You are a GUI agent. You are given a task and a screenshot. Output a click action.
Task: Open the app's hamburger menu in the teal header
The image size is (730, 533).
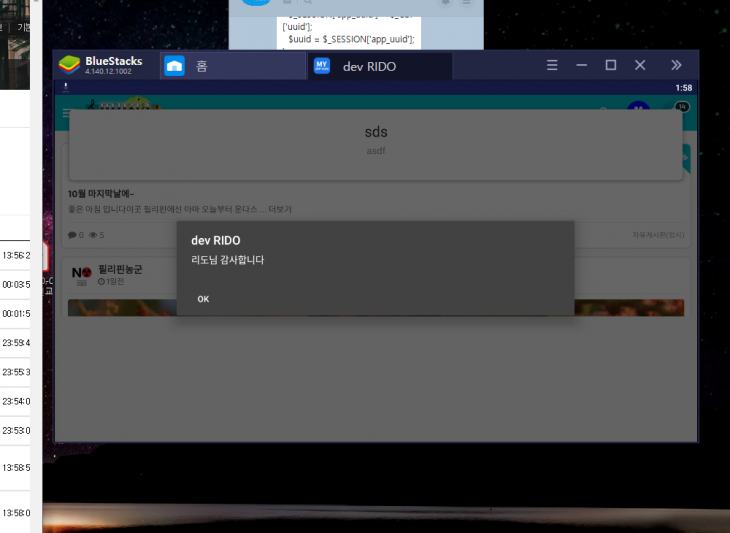tap(66, 113)
